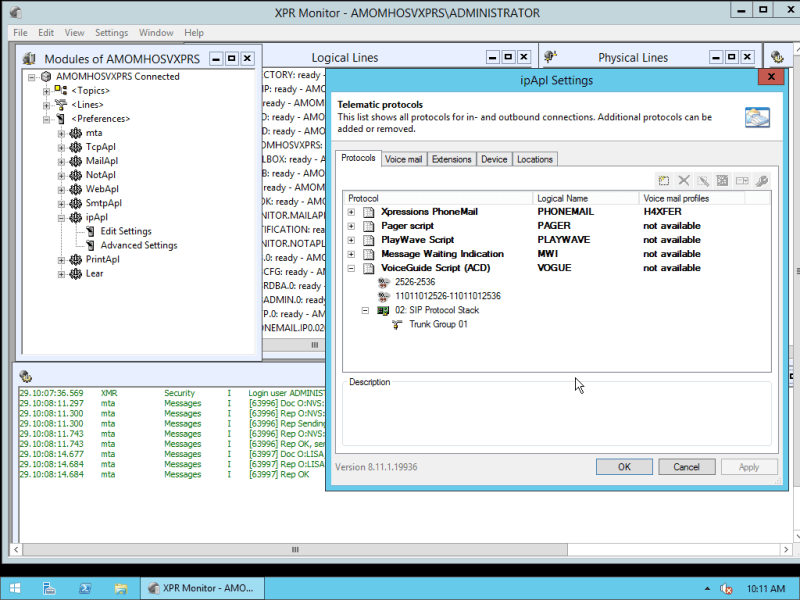Viewport: 800px width, 600px height.
Task: Open the Windows Start button
Action: click(x=15, y=588)
